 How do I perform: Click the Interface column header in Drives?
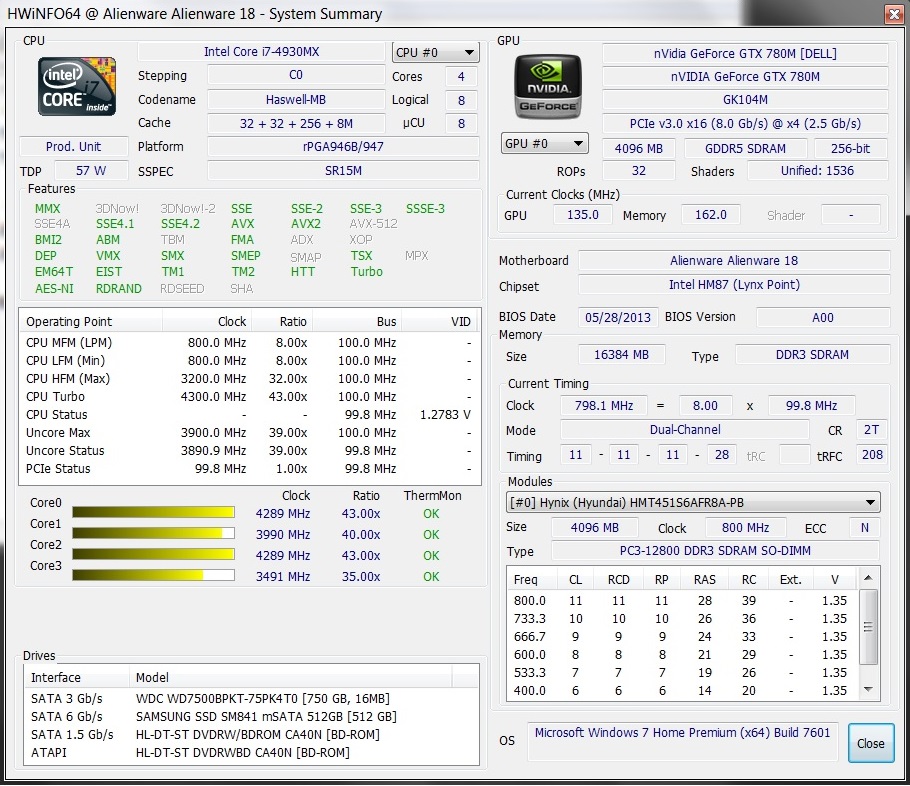tap(77, 677)
